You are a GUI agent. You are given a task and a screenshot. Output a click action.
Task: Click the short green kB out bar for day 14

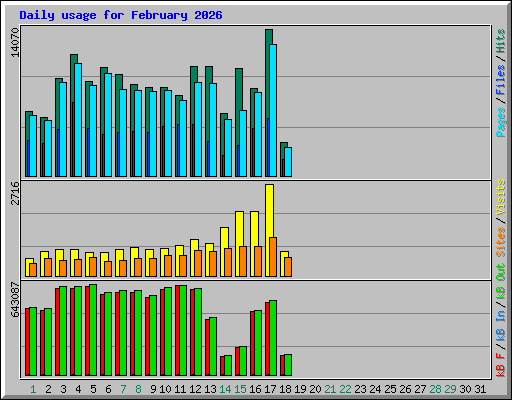(228, 365)
